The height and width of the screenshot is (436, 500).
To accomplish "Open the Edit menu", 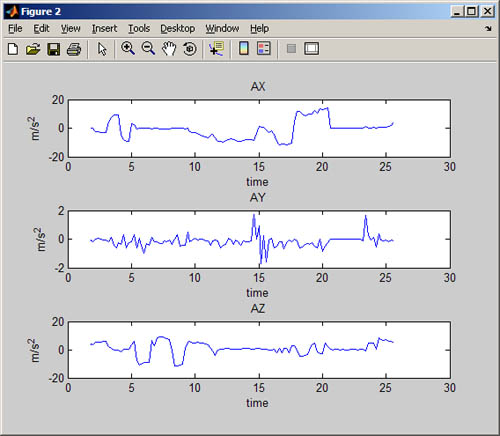I will [41, 29].
